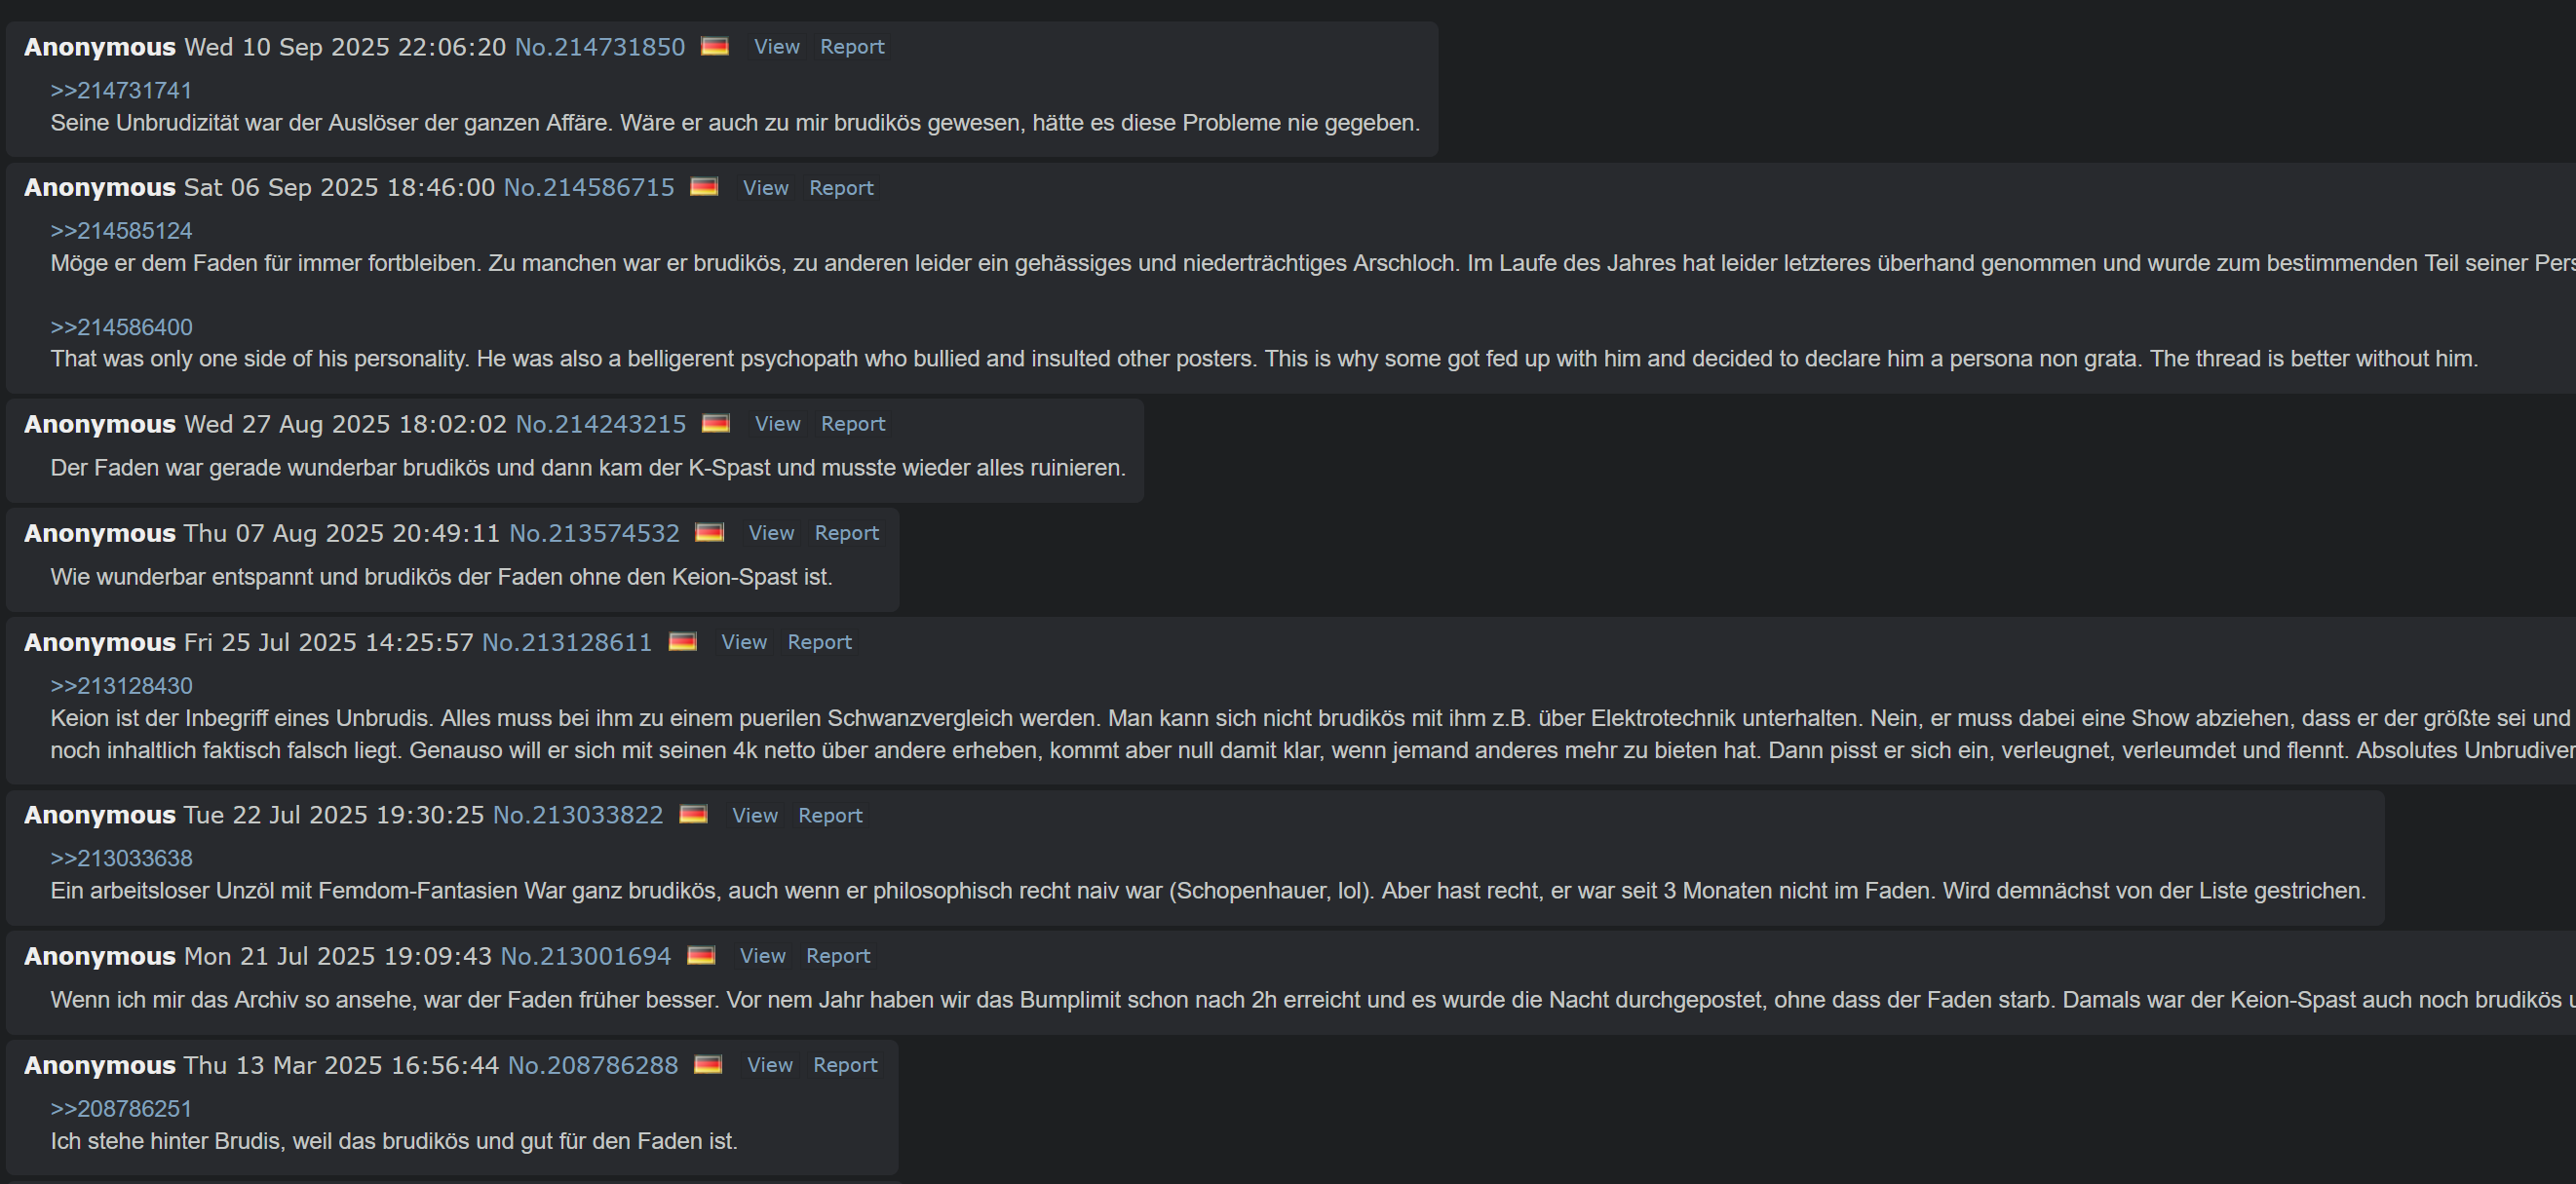Report the post No.214586715
Viewport: 2576px width, 1184px height.
pos(841,188)
